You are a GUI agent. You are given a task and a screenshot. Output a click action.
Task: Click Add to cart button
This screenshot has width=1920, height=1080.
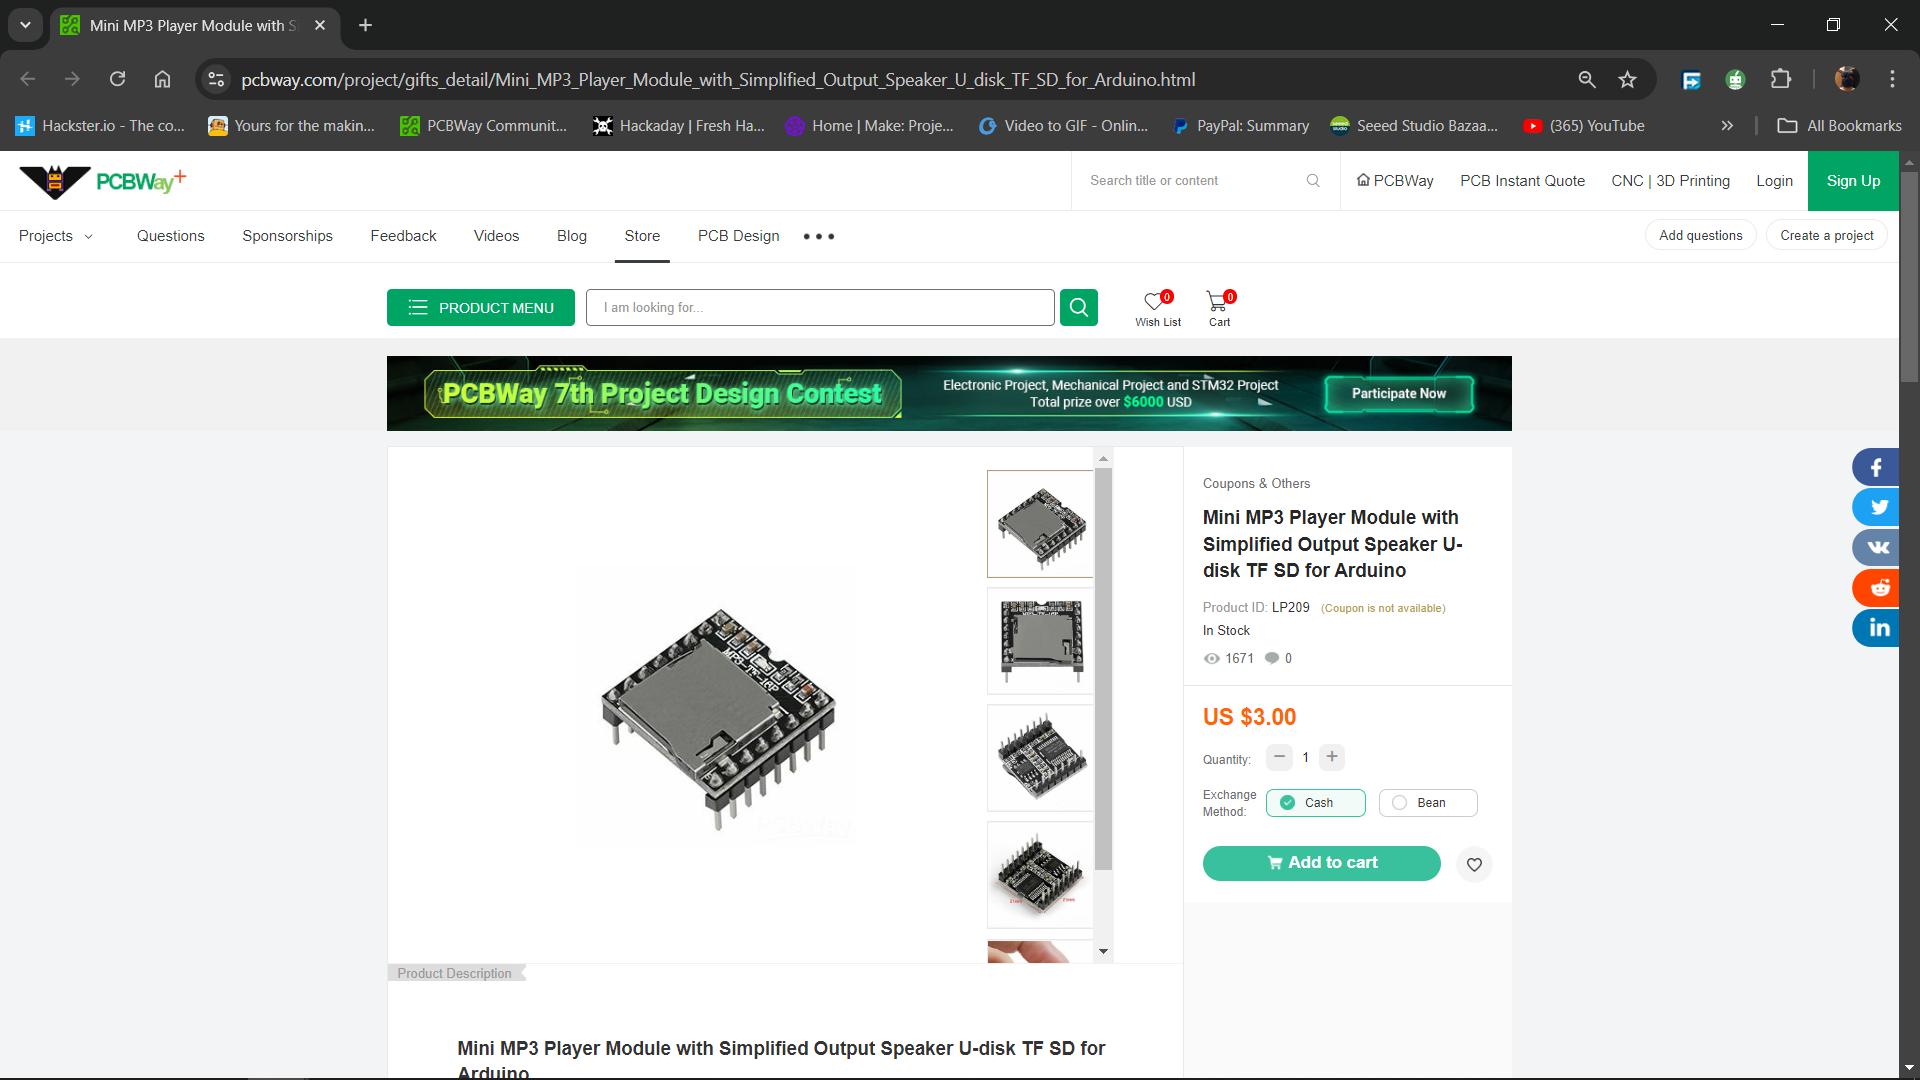pos(1322,864)
